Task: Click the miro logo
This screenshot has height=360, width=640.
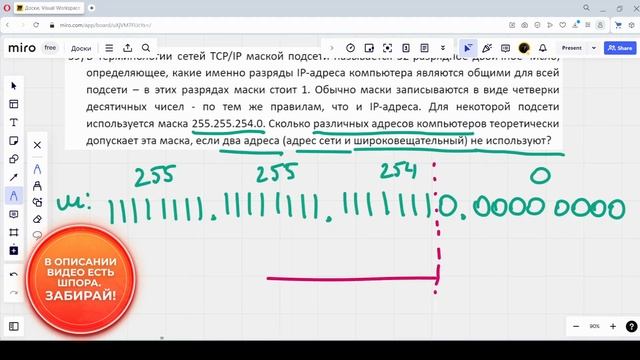Action: (22, 48)
